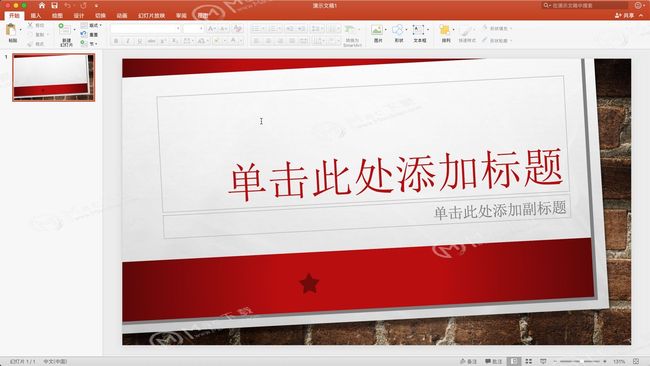Screen dimensions: 650x366
Task: Click the feedback smiley face icon
Action: click(x=638, y=5)
